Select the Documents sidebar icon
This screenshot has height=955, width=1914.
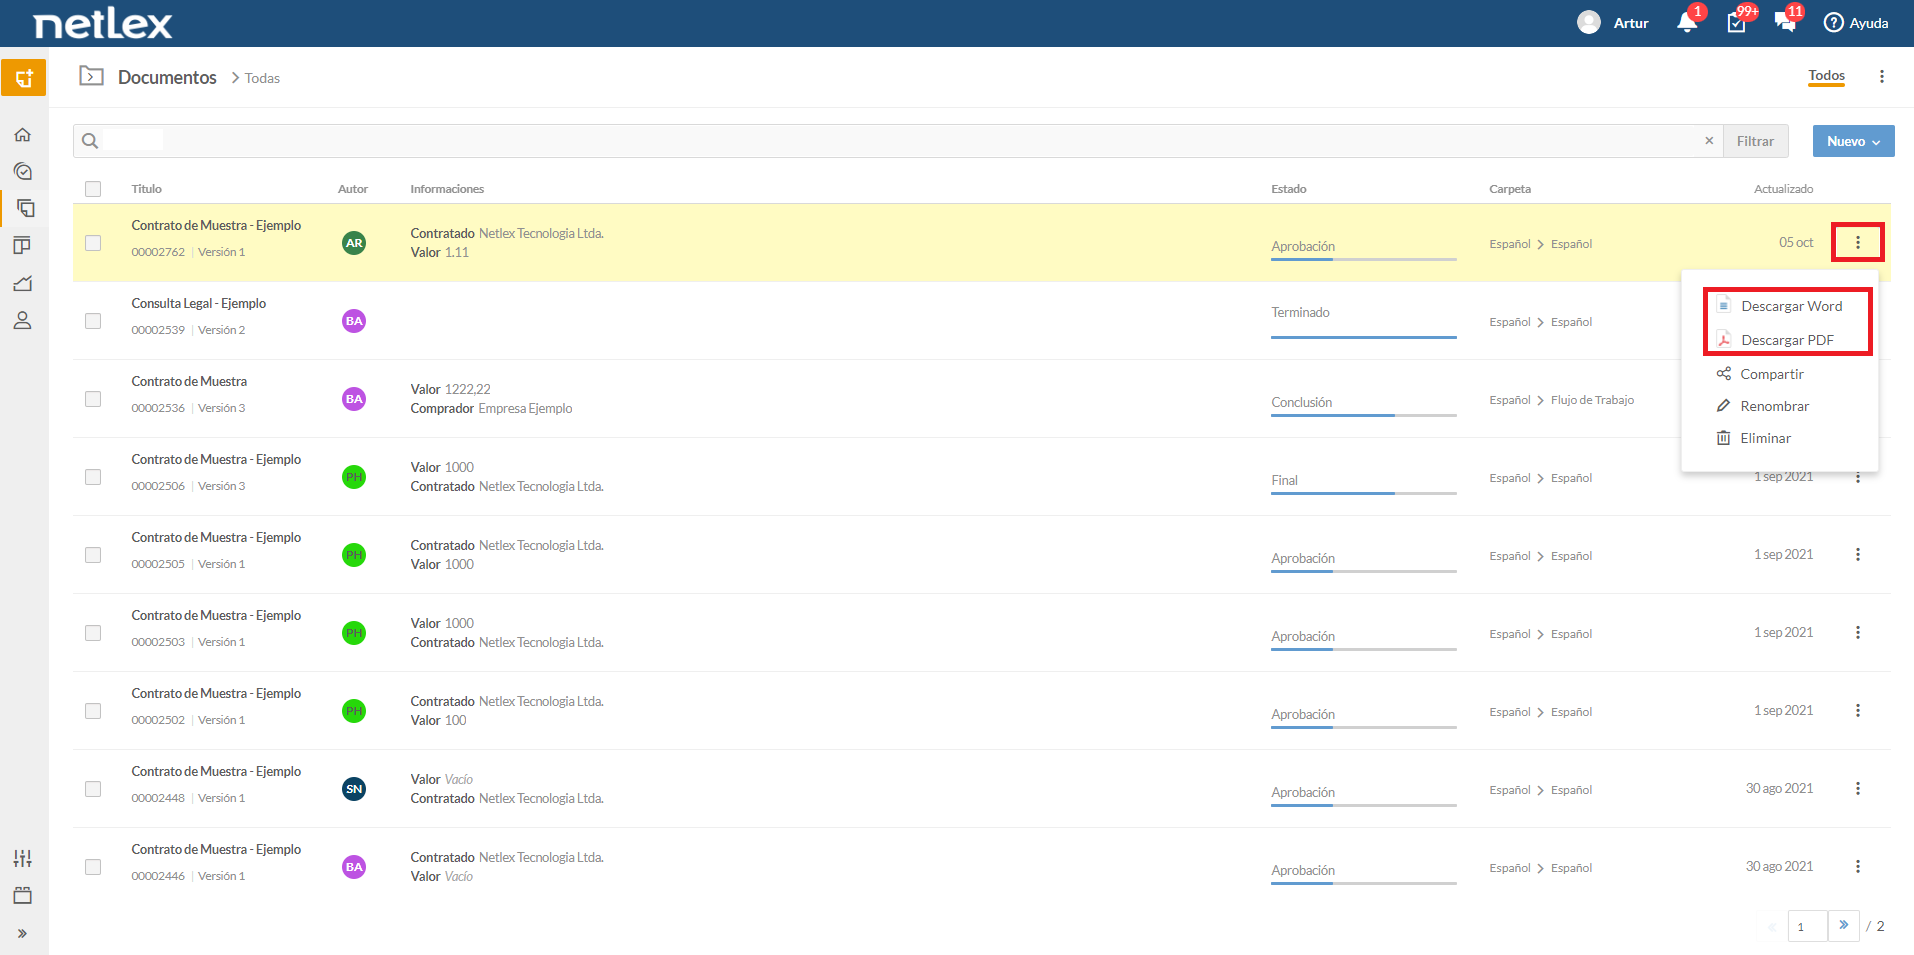25,208
